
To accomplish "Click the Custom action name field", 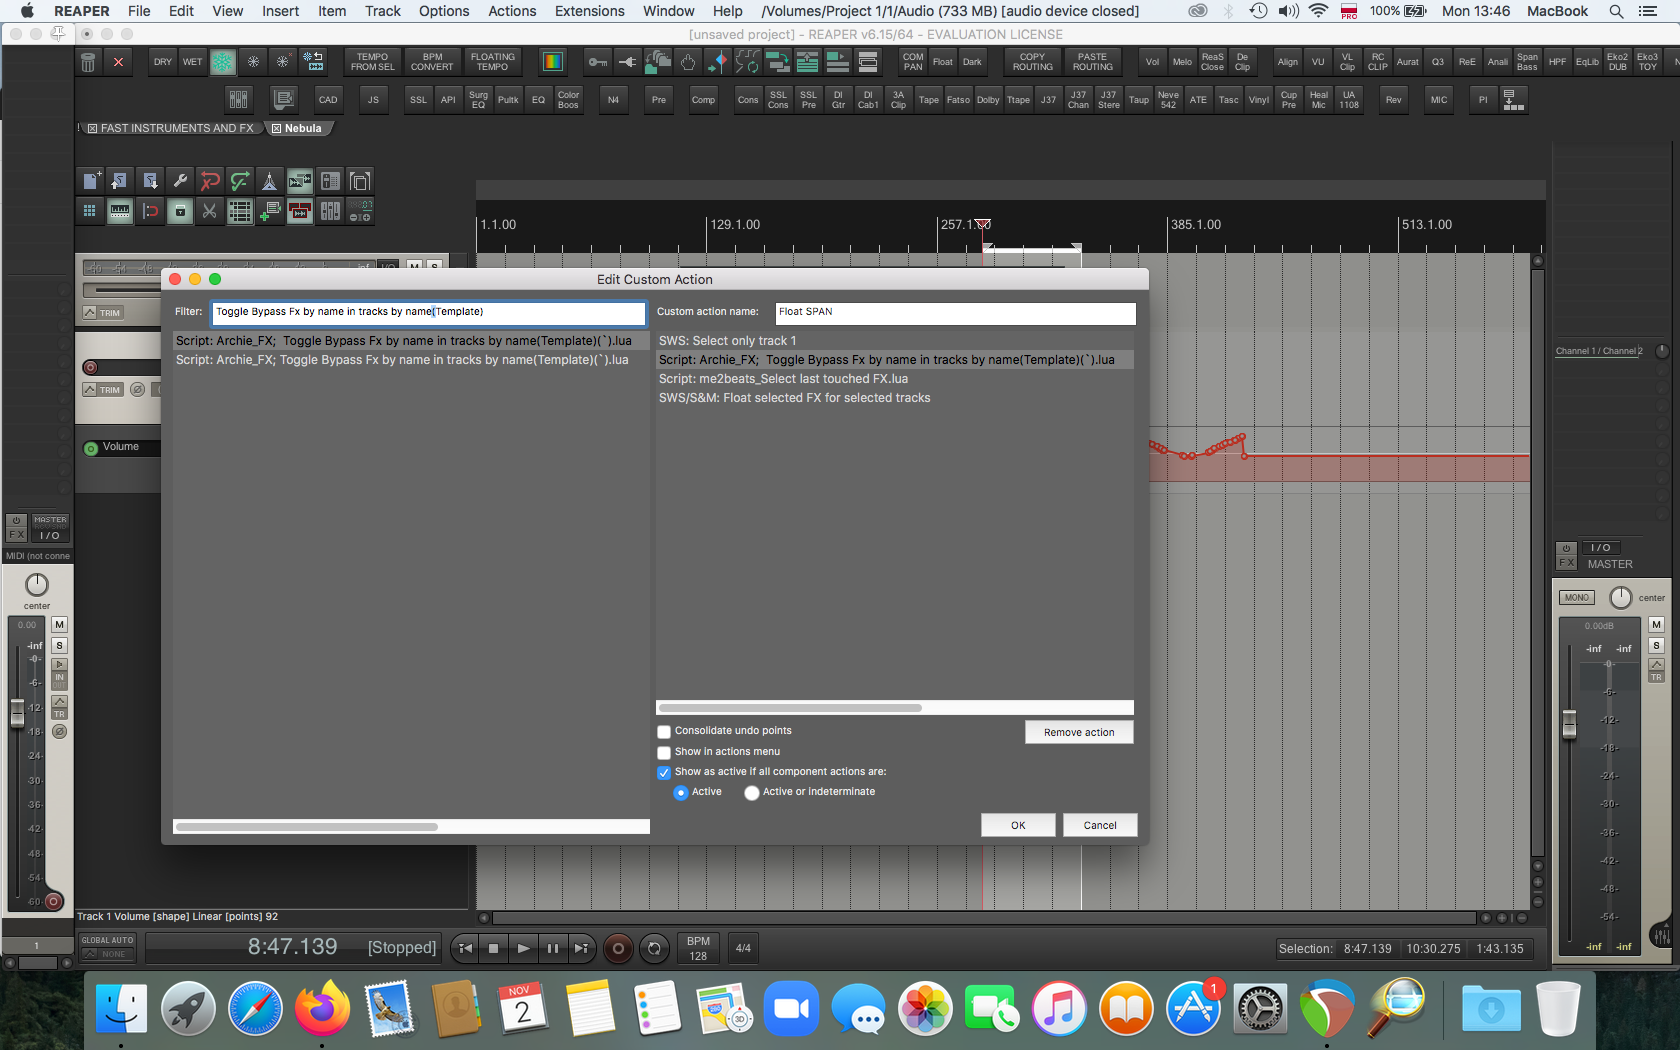I will click(x=956, y=312).
